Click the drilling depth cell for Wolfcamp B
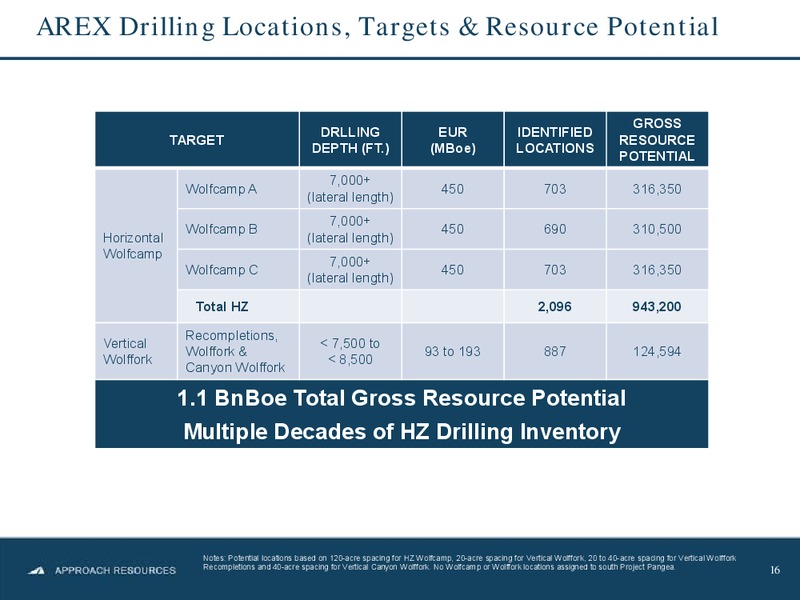 pos(351,229)
